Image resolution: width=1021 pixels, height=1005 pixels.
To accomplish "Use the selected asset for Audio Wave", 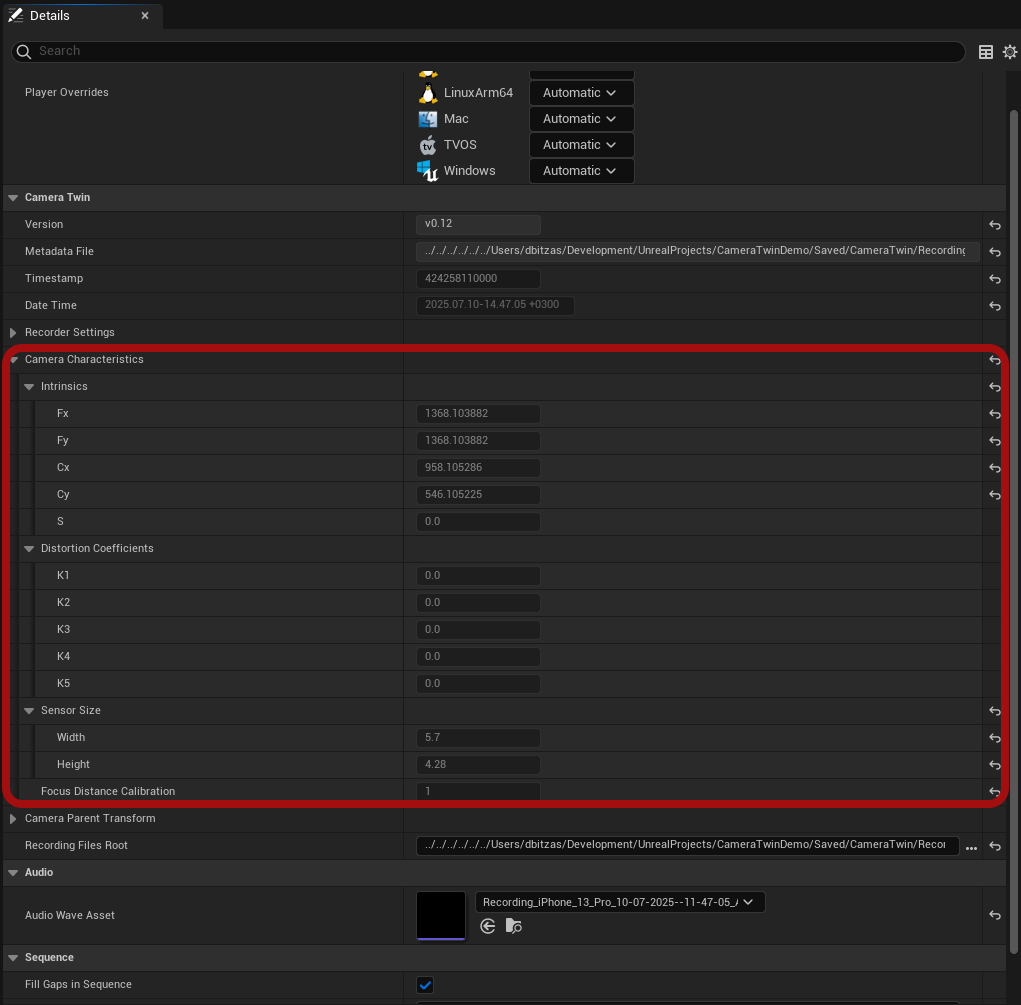I will point(488,926).
